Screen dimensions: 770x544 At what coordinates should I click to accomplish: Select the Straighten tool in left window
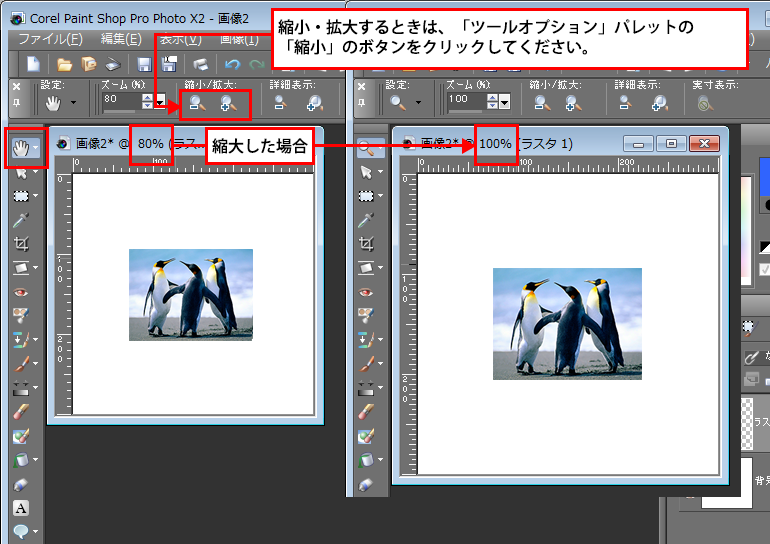[x=21, y=268]
